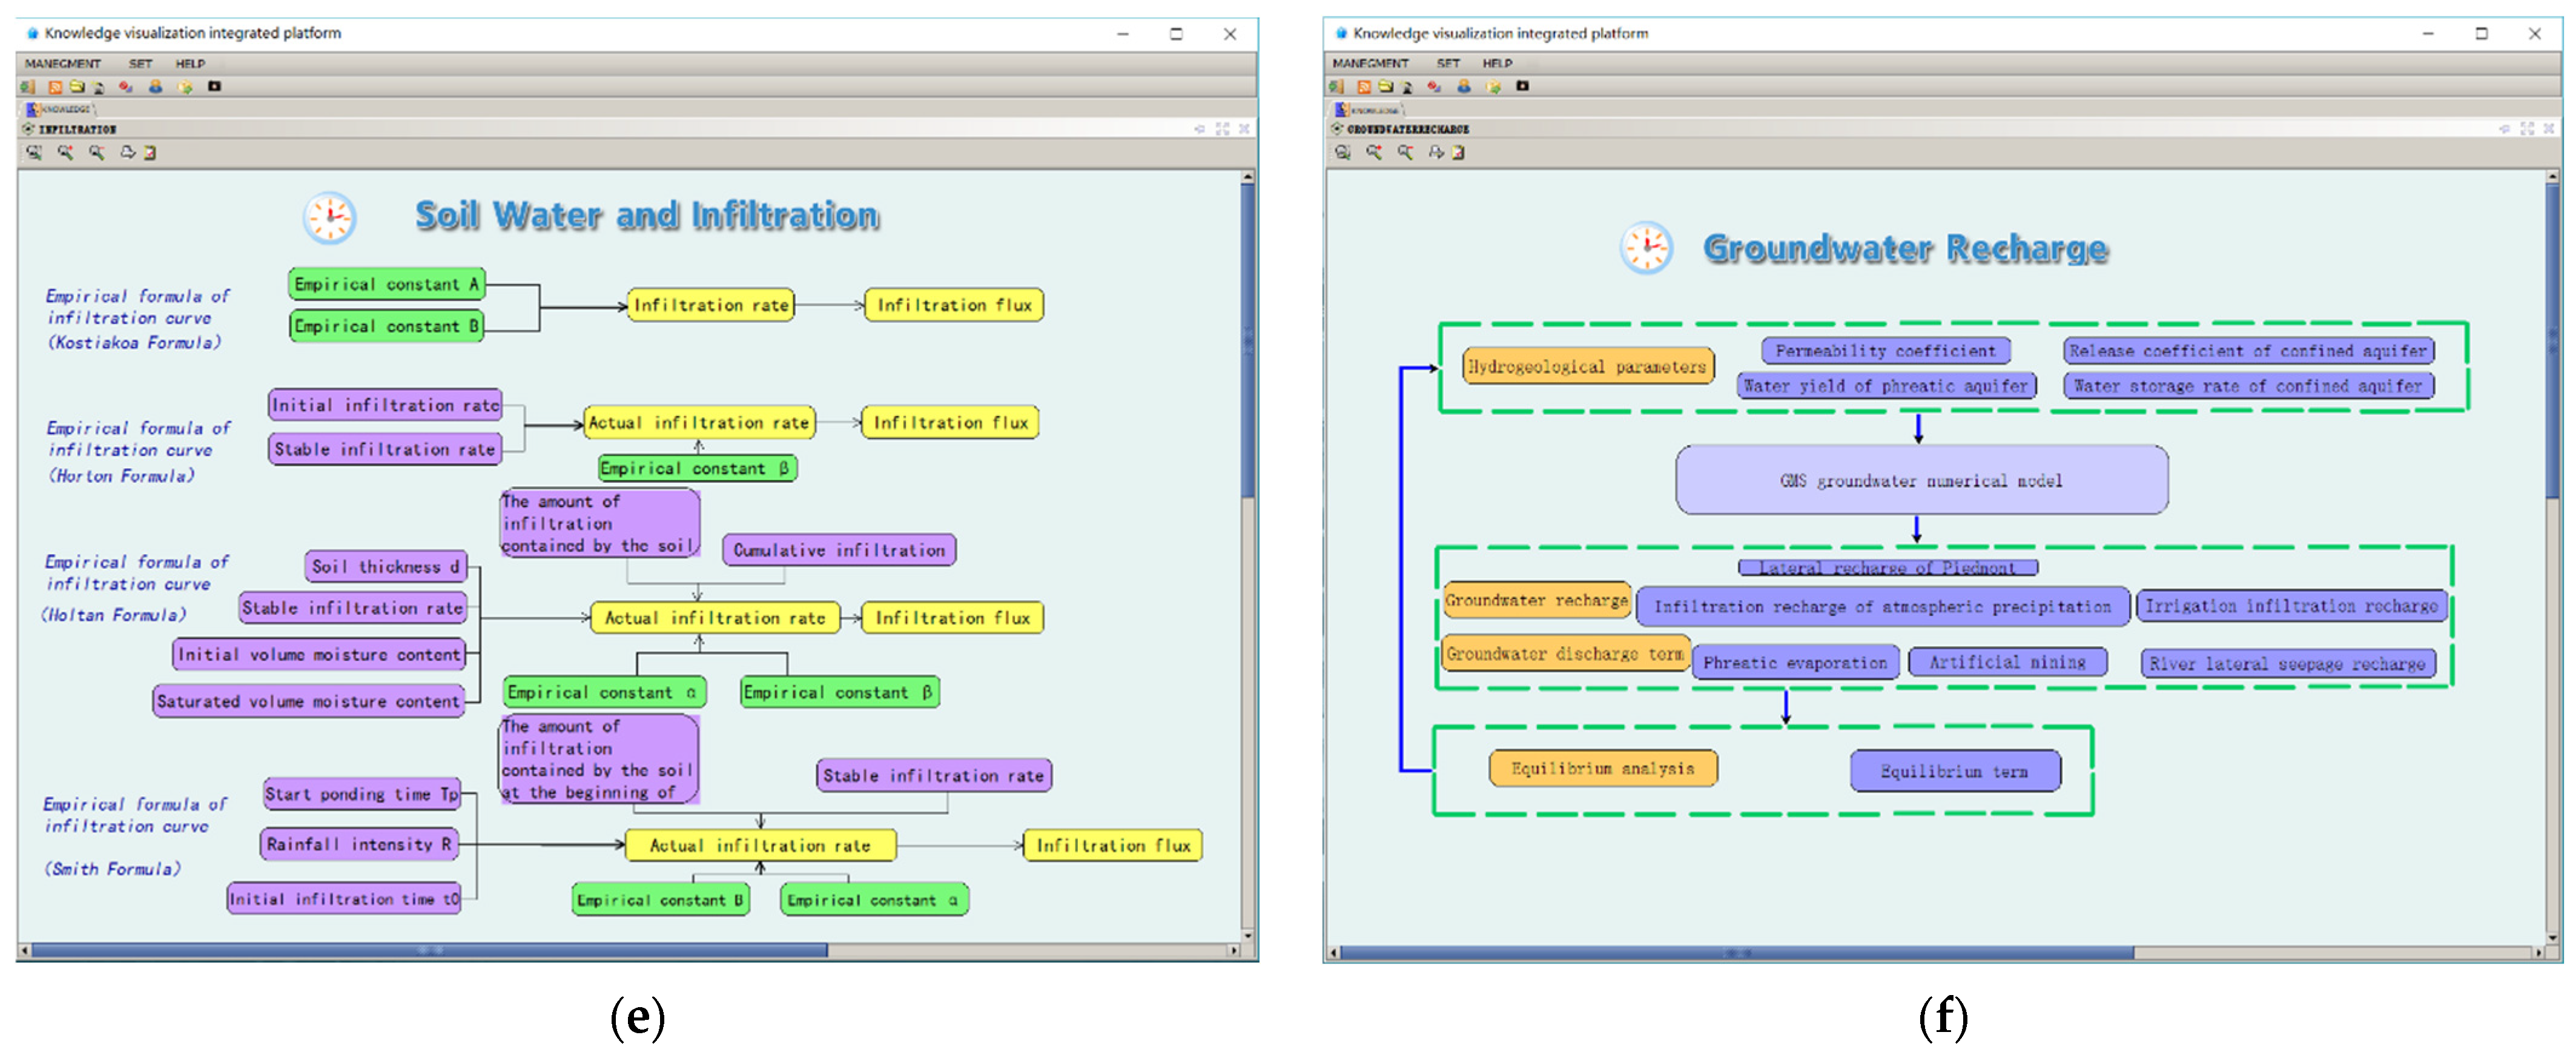Click the orange RSS feed icon in Infiltration window
This screenshot has width=2576, height=1055.
pos(55,87)
